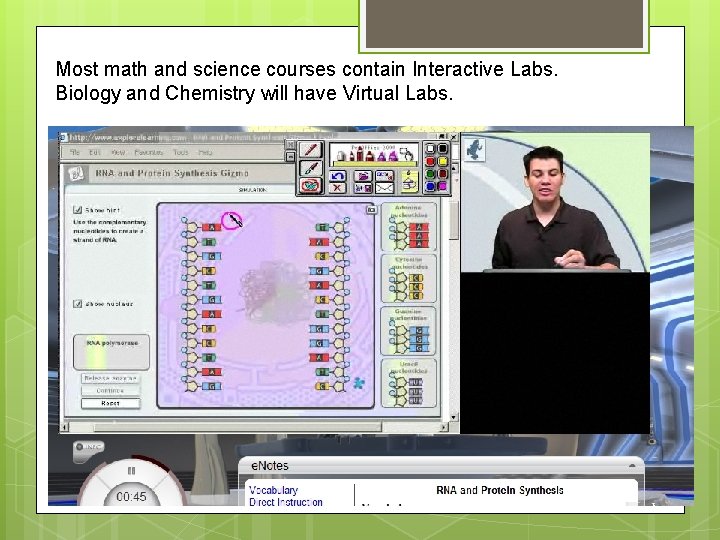Toggle the Show hint checkbox

click(x=77, y=210)
